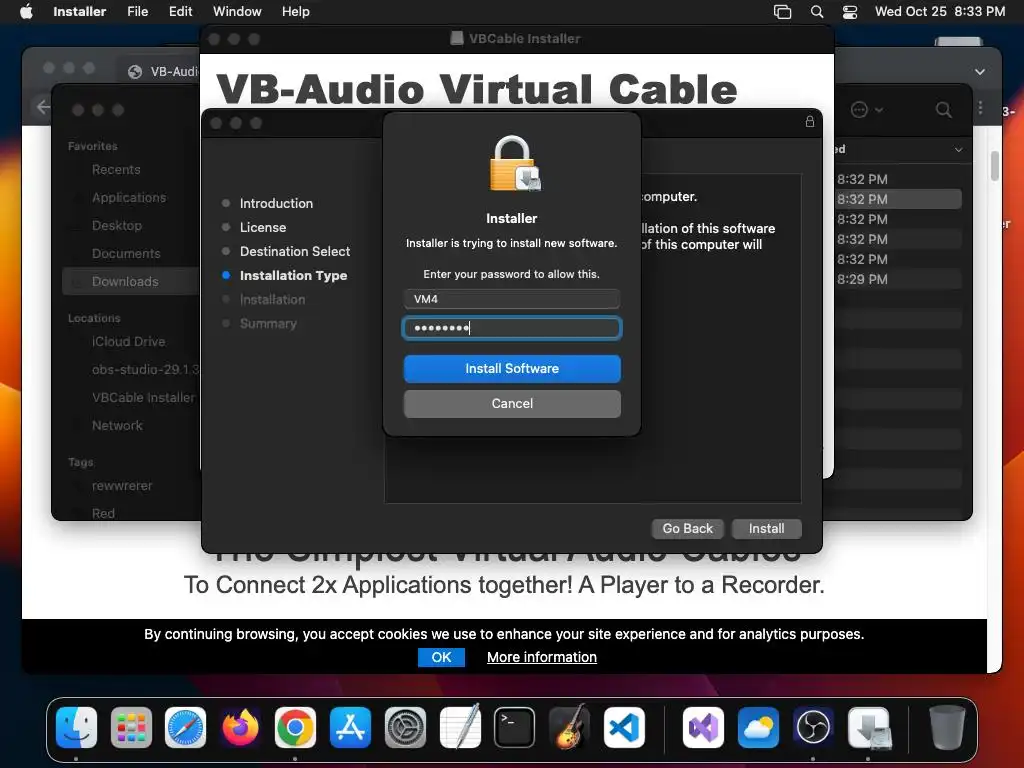This screenshot has width=1024, height=768.
Task: Open Control Center in the menu bar
Action: [850, 11]
